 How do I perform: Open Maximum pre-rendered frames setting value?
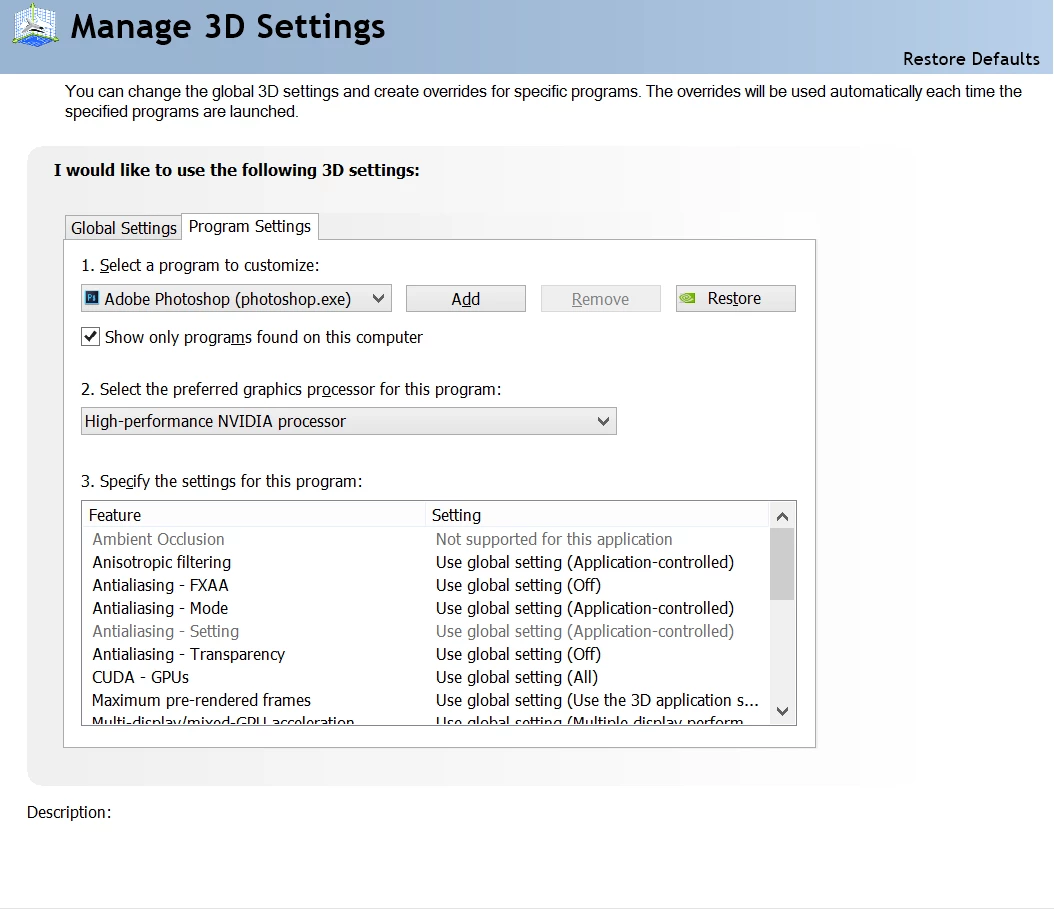pyautogui.click(x=597, y=700)
